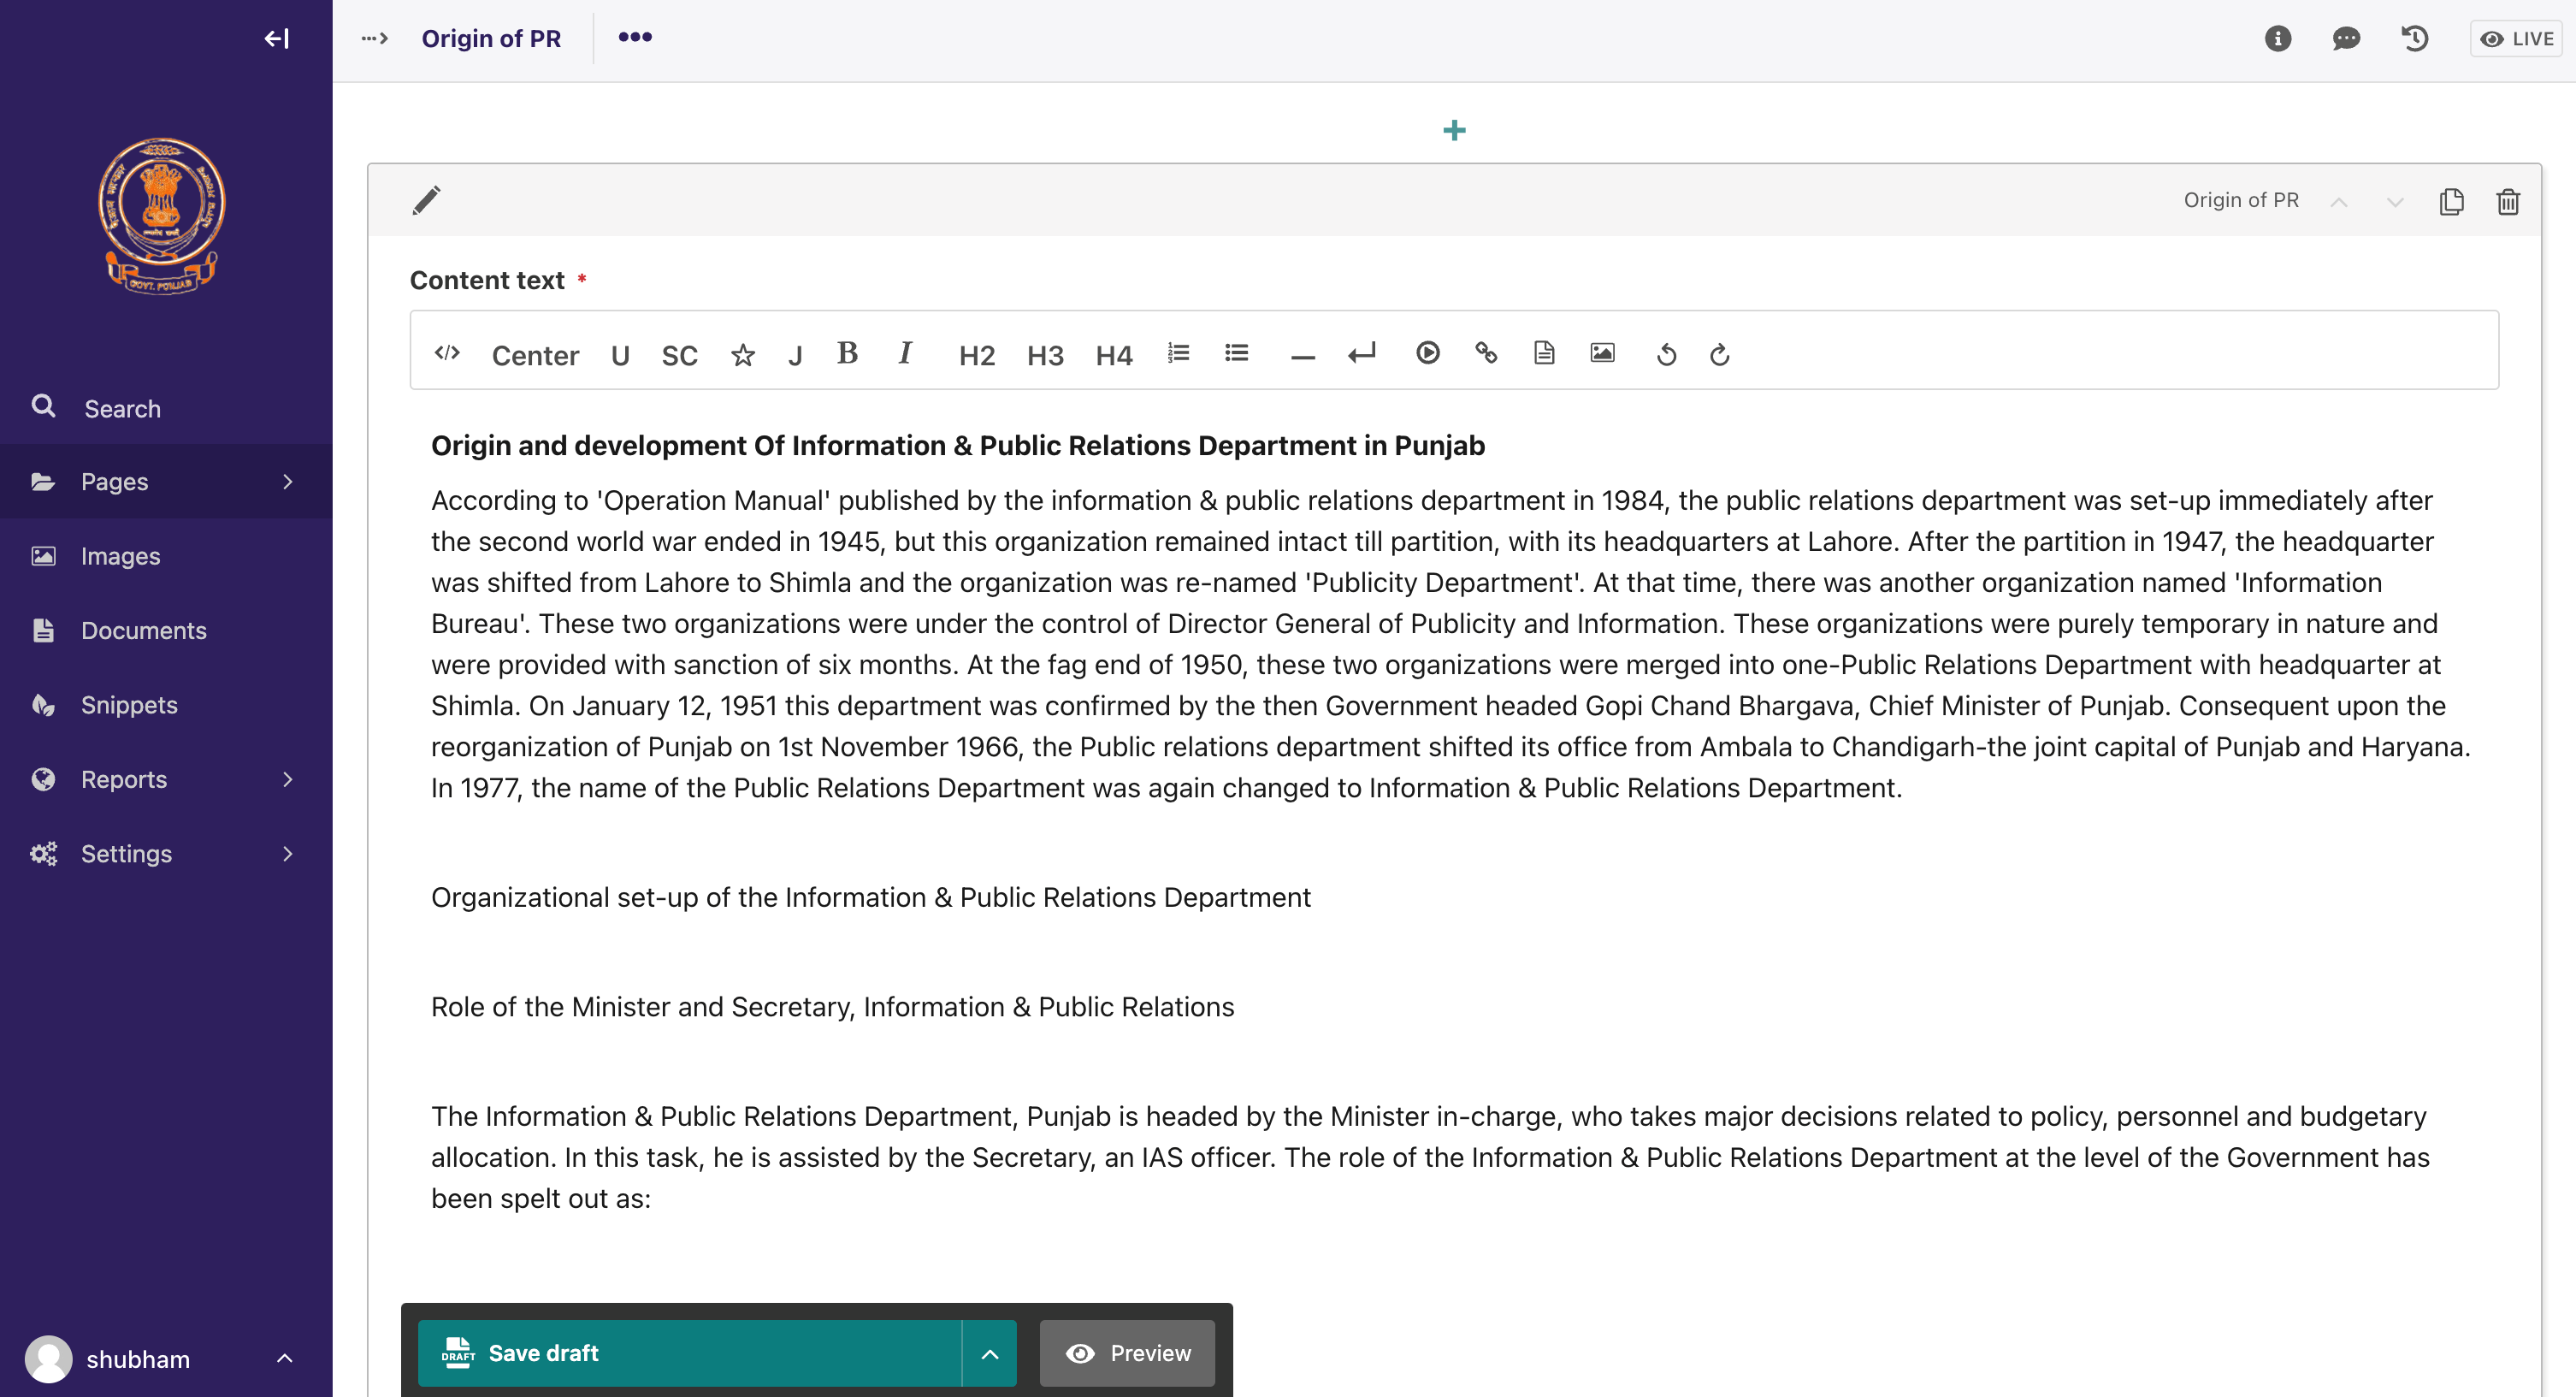Duplicate the Origin of PR block
2576x1397 pixels.
[2451, 201]
